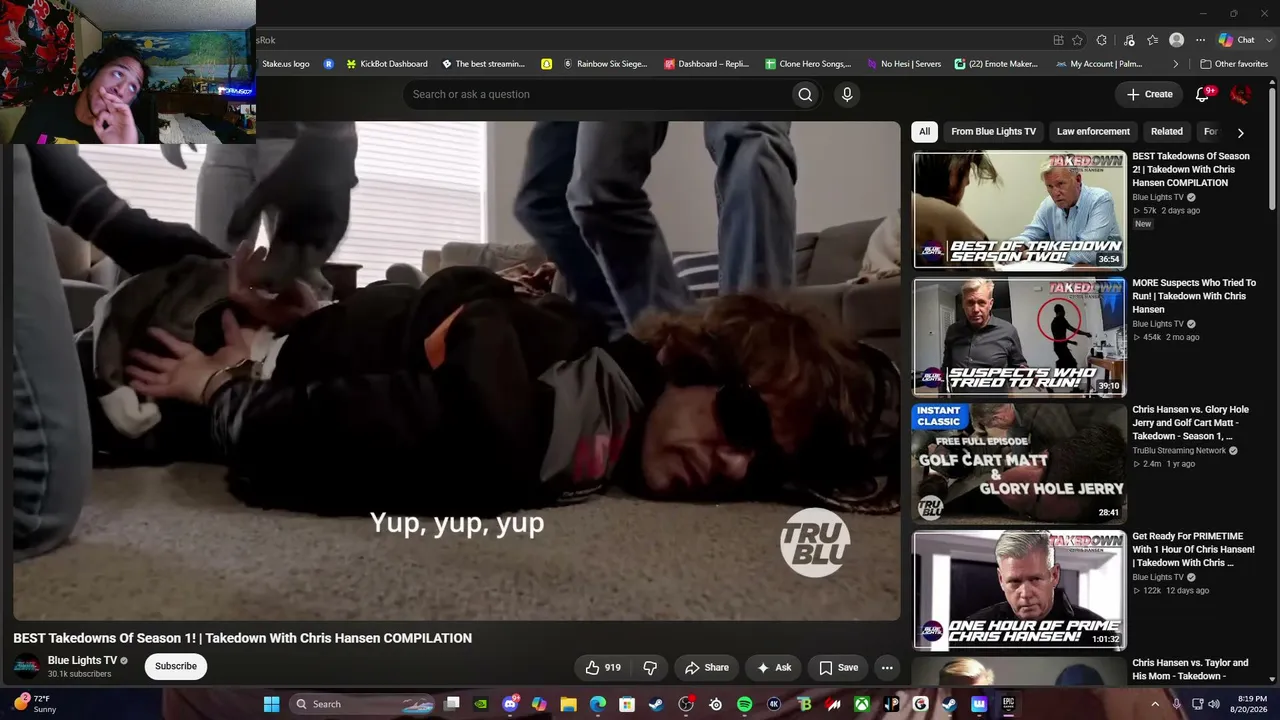Viewport: 1280px width, 720px height.
Task: Share this video
Action: (707, 667)
